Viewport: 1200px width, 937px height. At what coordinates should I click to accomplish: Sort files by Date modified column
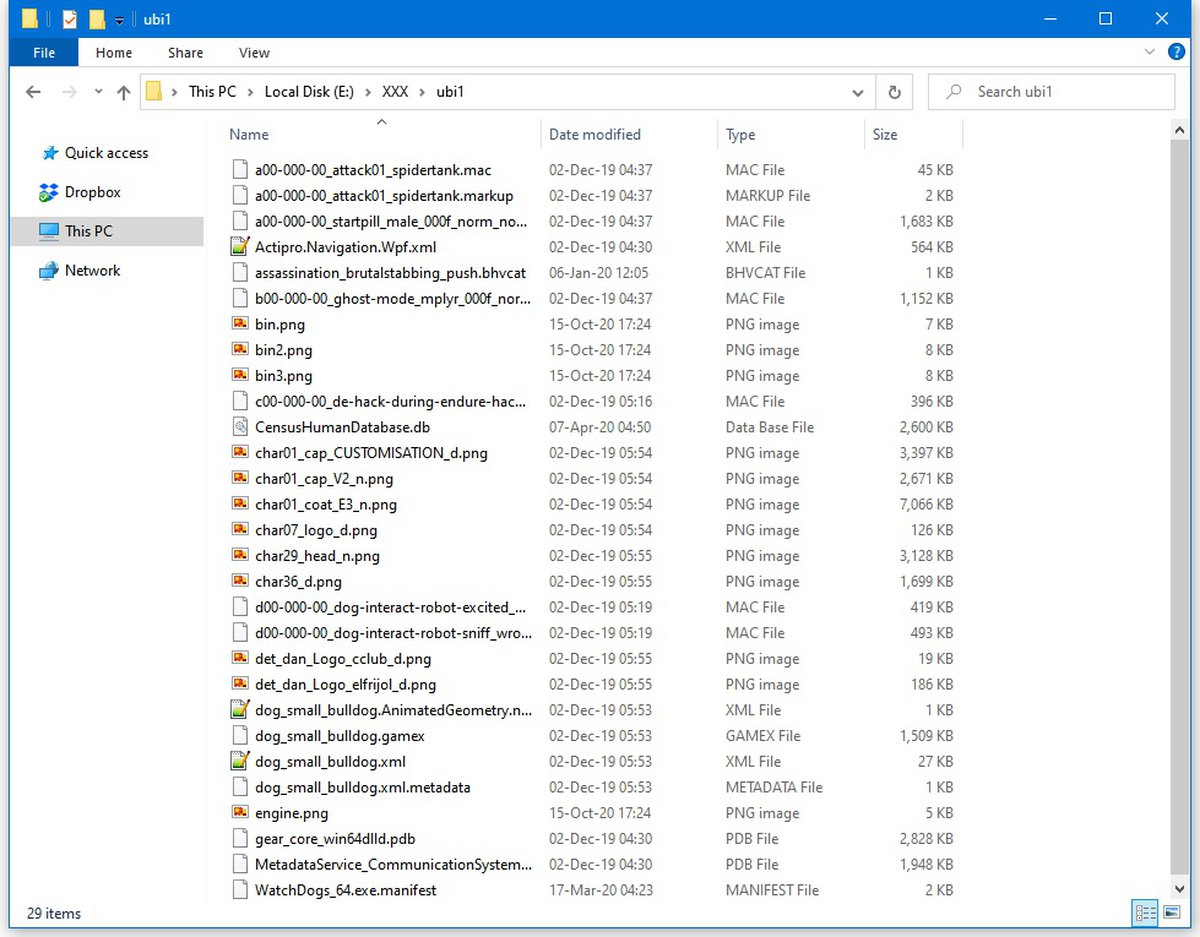click(595, 134)
